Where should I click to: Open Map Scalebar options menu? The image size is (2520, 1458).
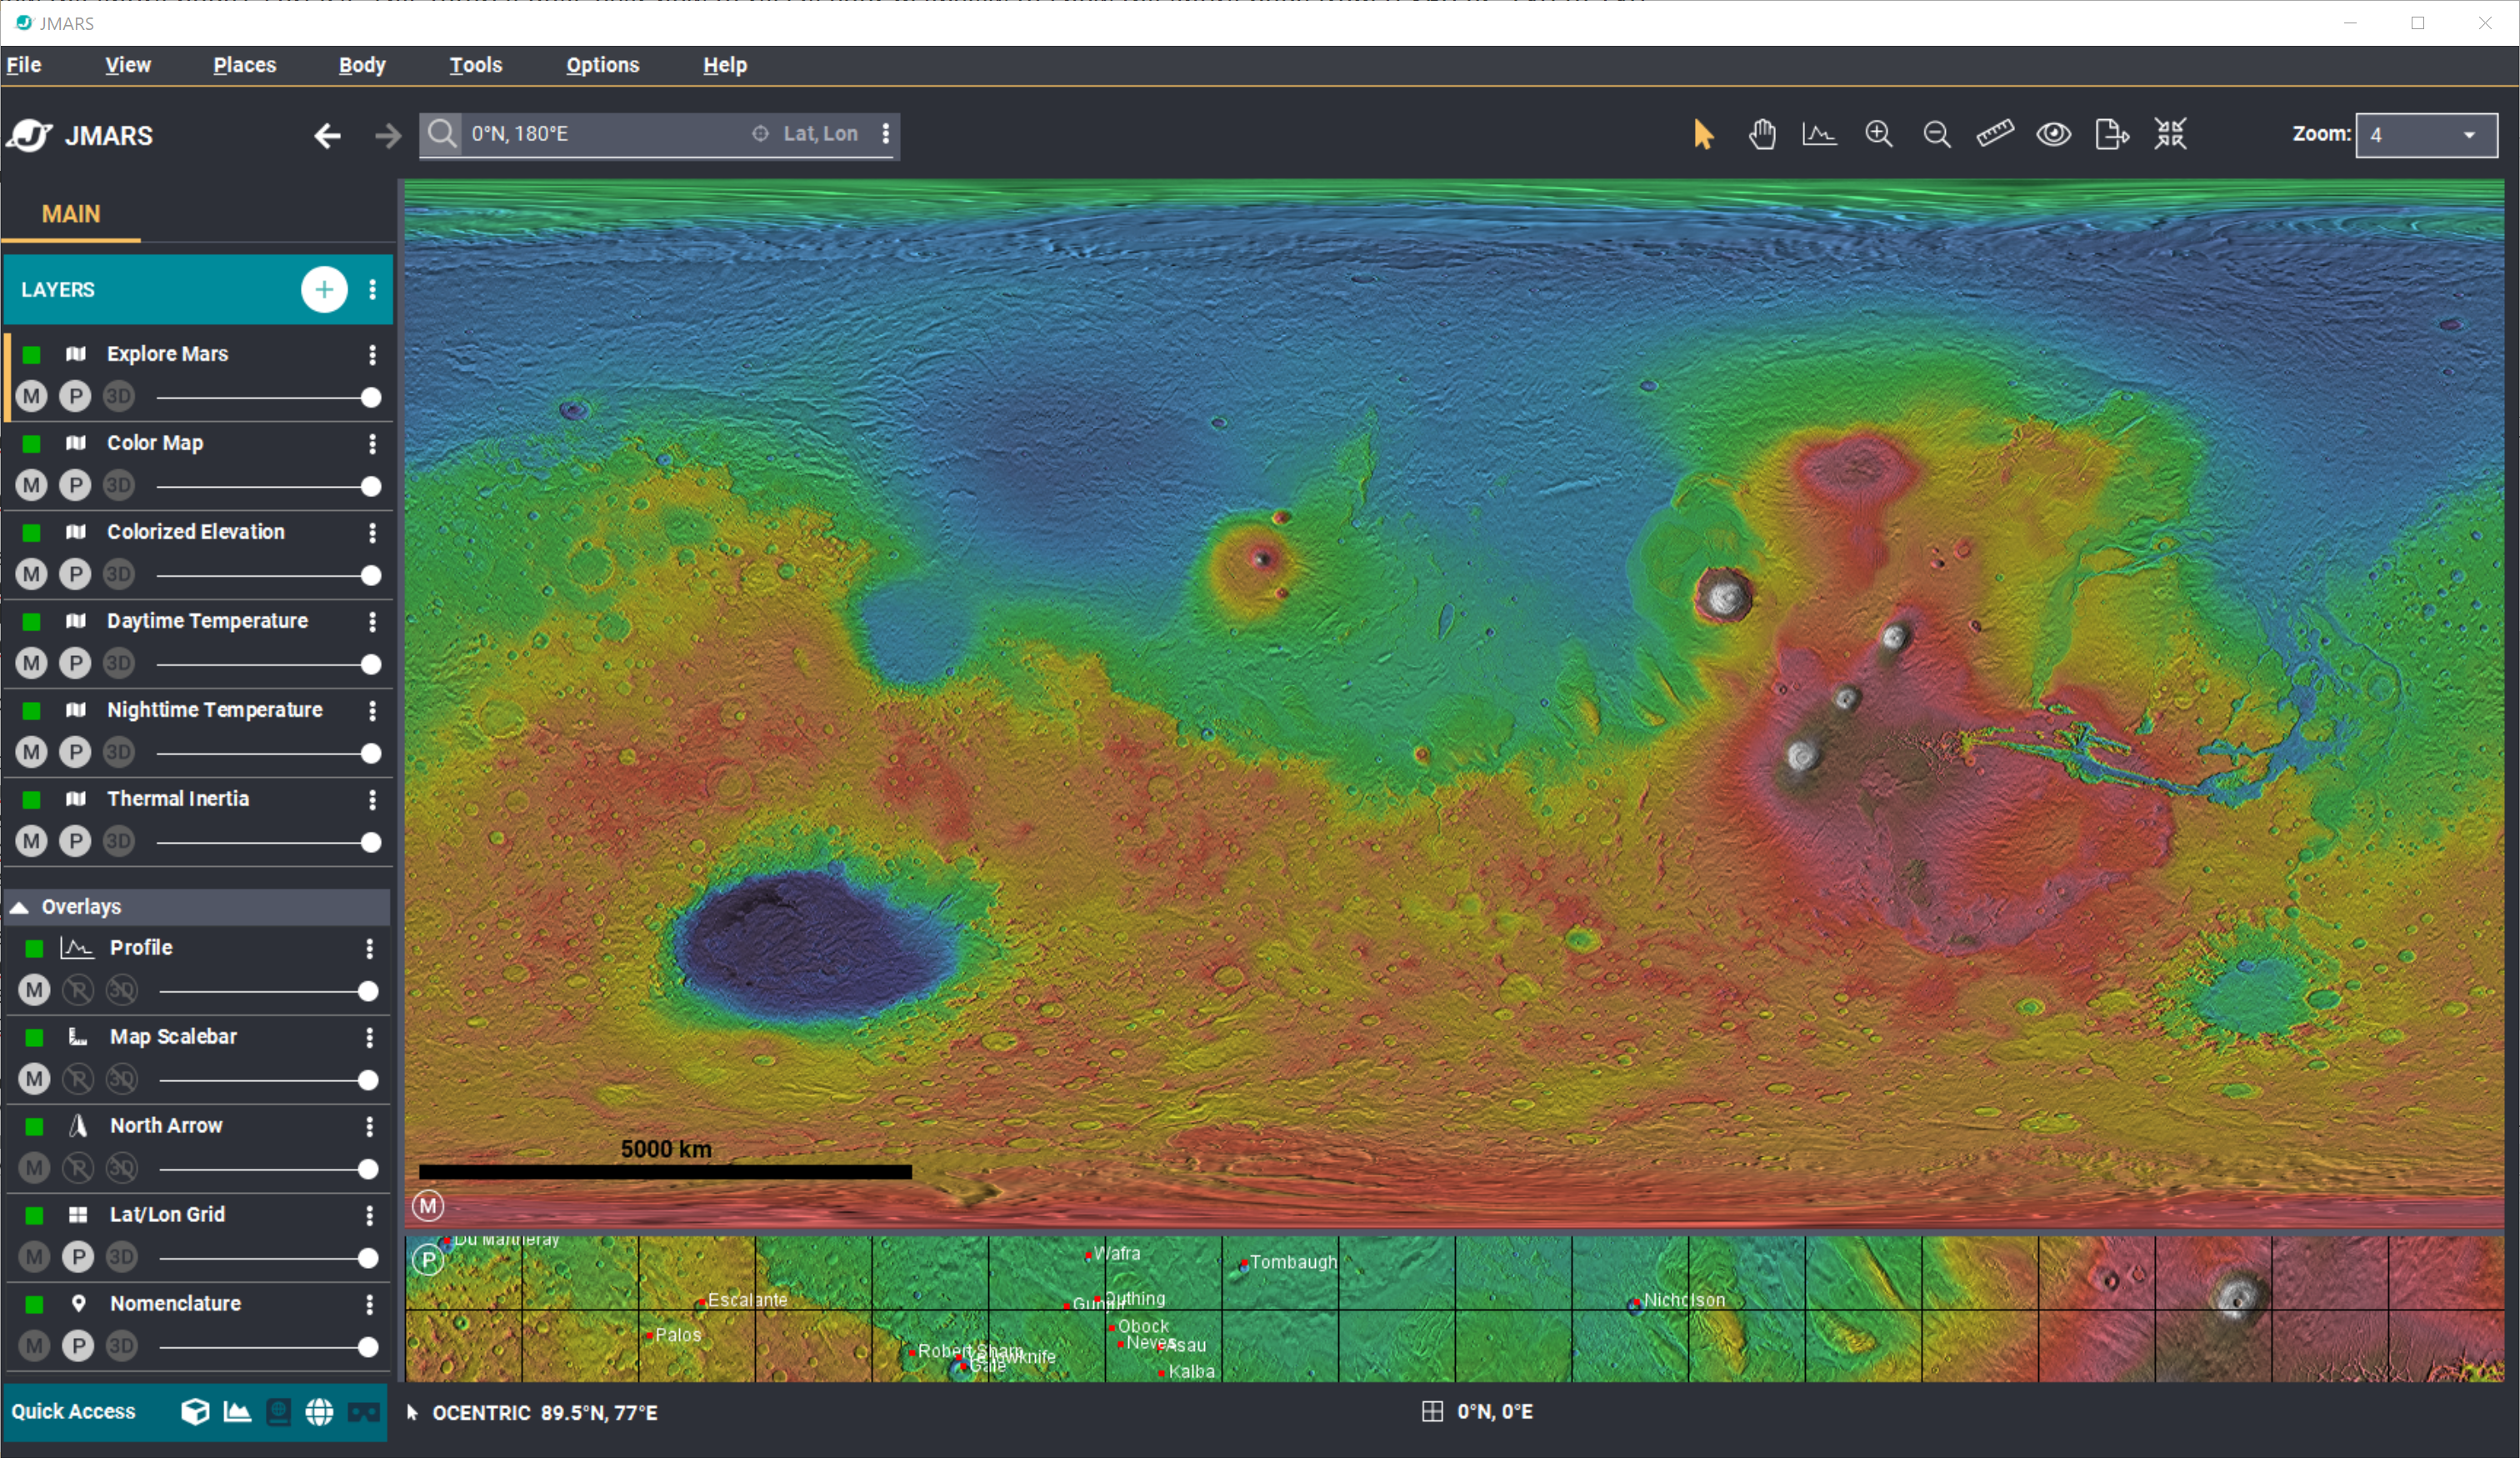370,1037
